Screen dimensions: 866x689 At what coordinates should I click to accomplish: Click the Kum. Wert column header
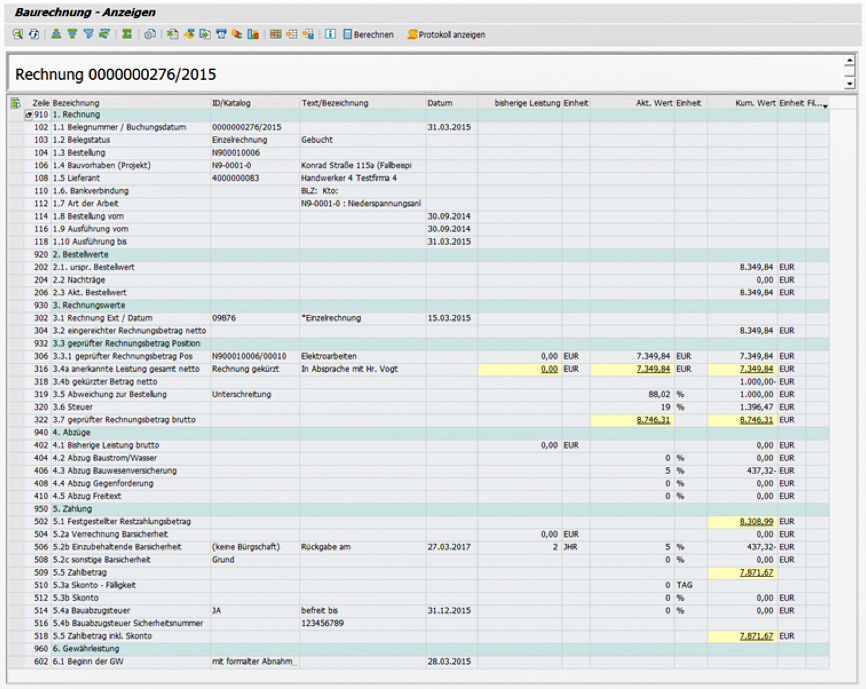pos(756,103)
